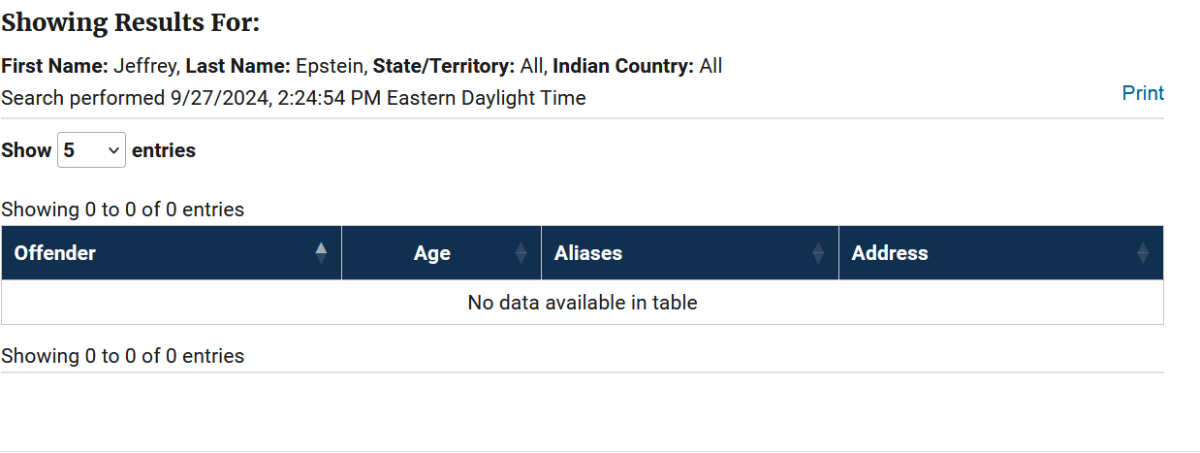This screenshot has height=453, width=1200.
Task: Click the 'First Name: Jeffrey' search term
Action: (90, 67)
